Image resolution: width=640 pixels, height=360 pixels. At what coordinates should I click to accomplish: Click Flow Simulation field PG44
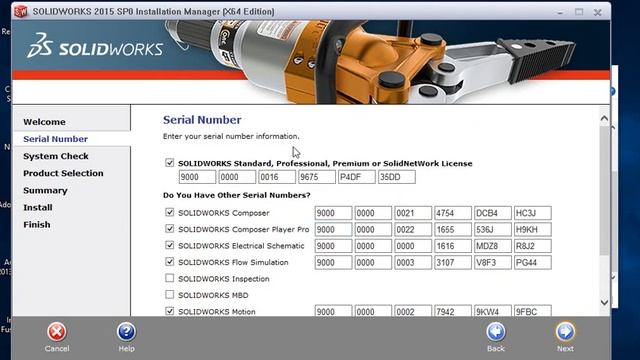(533, 262)
